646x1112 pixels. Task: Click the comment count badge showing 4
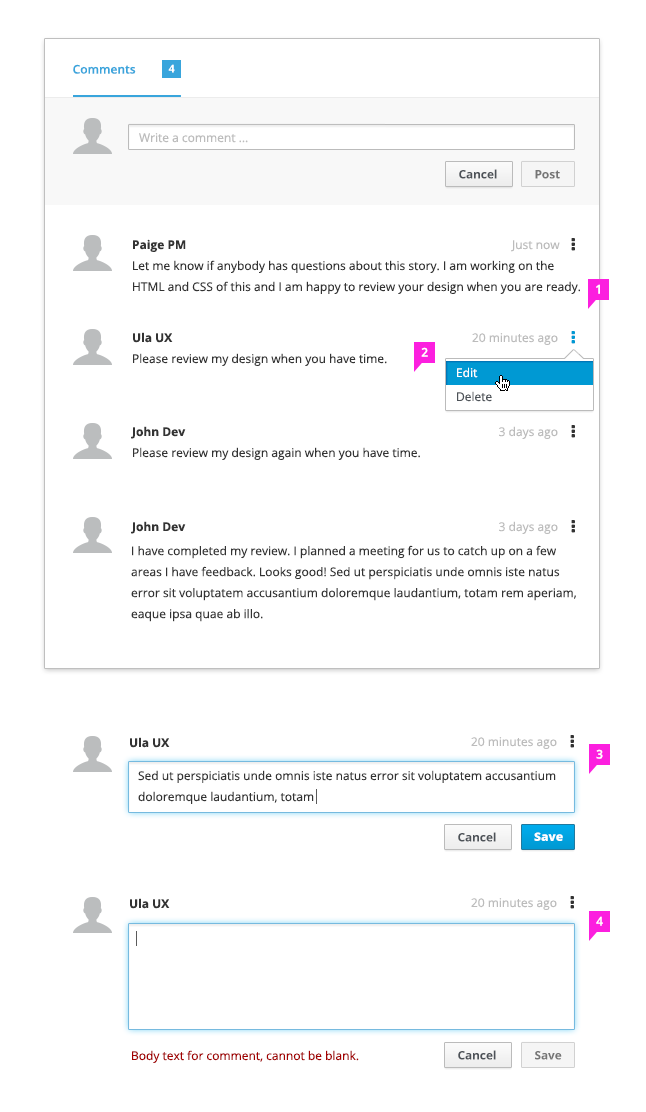coord(171,69)
